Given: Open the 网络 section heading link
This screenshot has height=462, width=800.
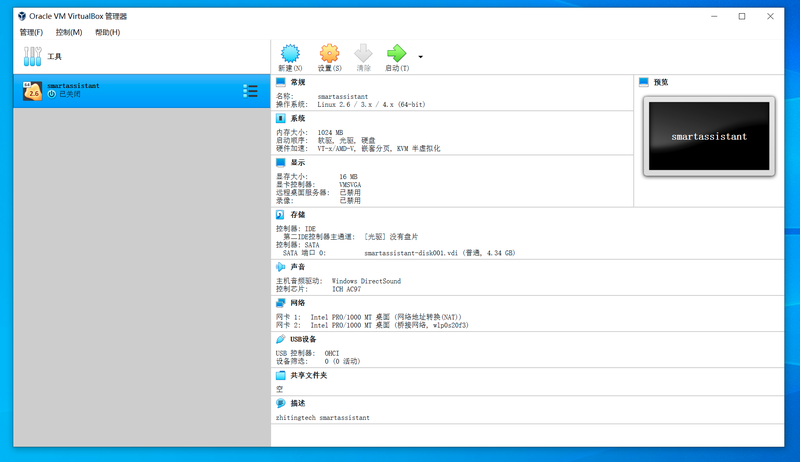Looking at the screenshot, I should pos(298,303).
